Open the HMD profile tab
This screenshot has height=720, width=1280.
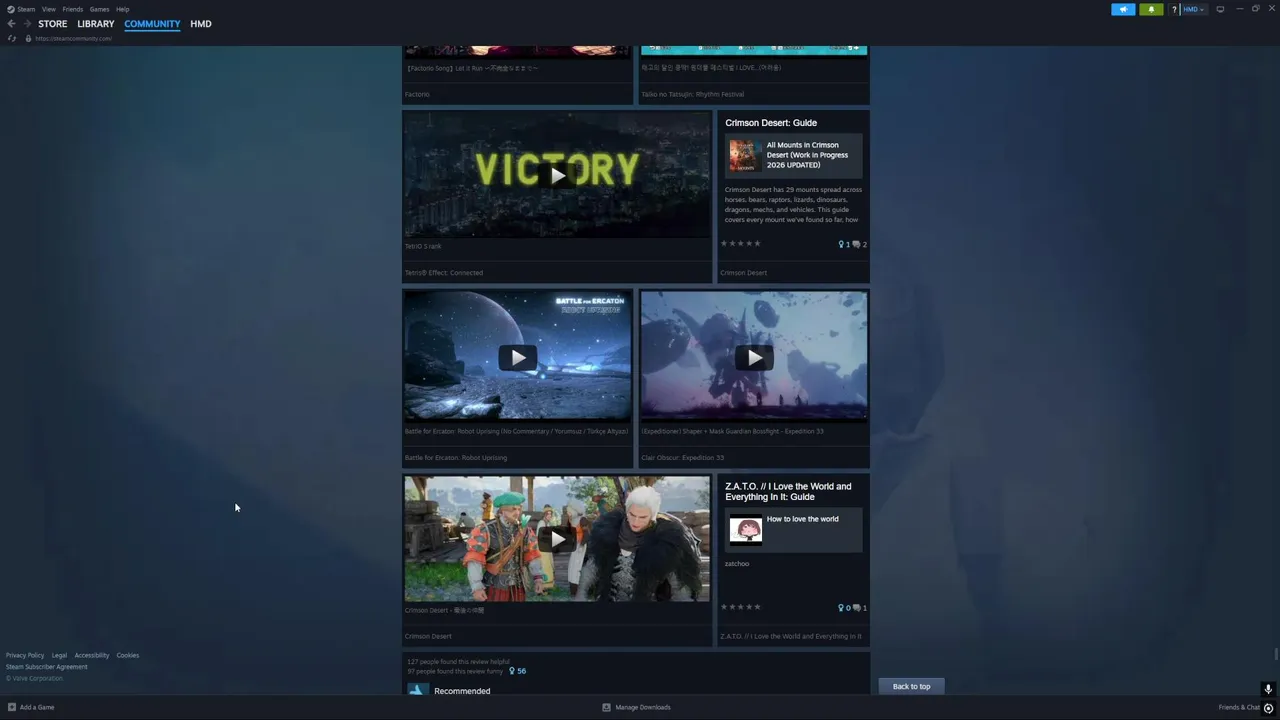(x=201, y=24)
